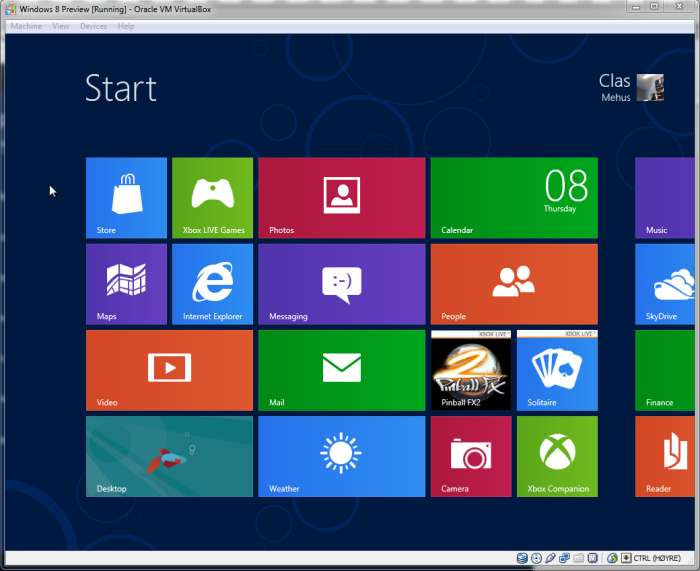The width and height of the screenshot is (700, 571).
Task: Launch the Pinball FX2 game tile
Action: (471, 370)
